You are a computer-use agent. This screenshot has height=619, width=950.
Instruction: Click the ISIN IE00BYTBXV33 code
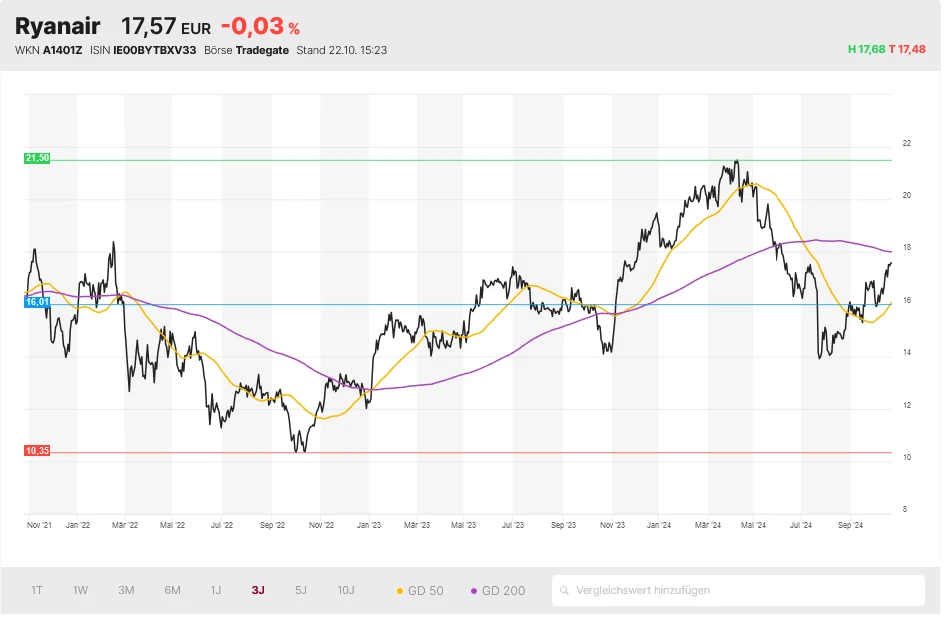click(157, 50)
